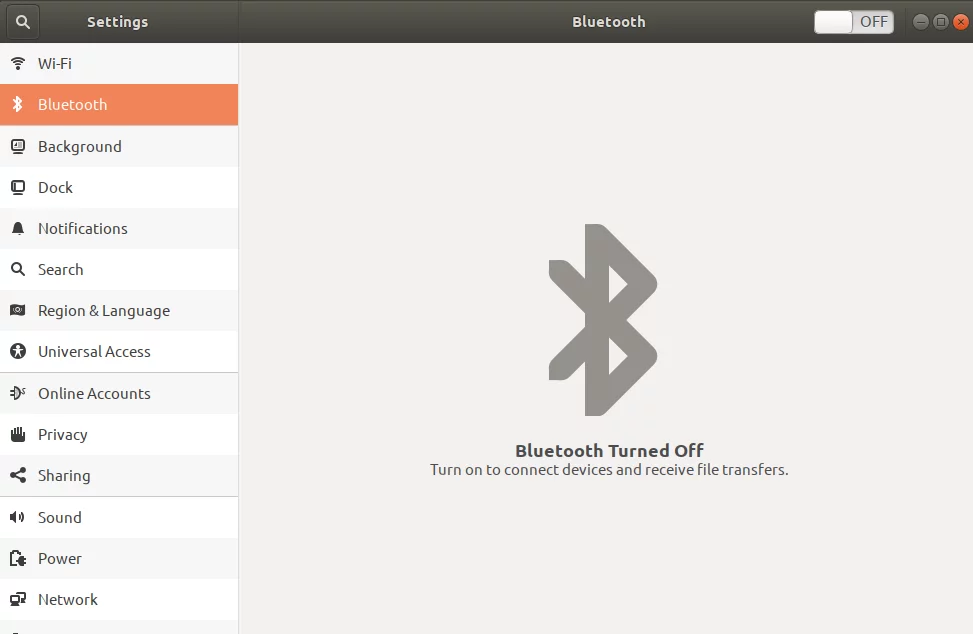973x634 pixels.
Task: Click the Wi-Fi signal icon
Action: [x=18, y=63]
